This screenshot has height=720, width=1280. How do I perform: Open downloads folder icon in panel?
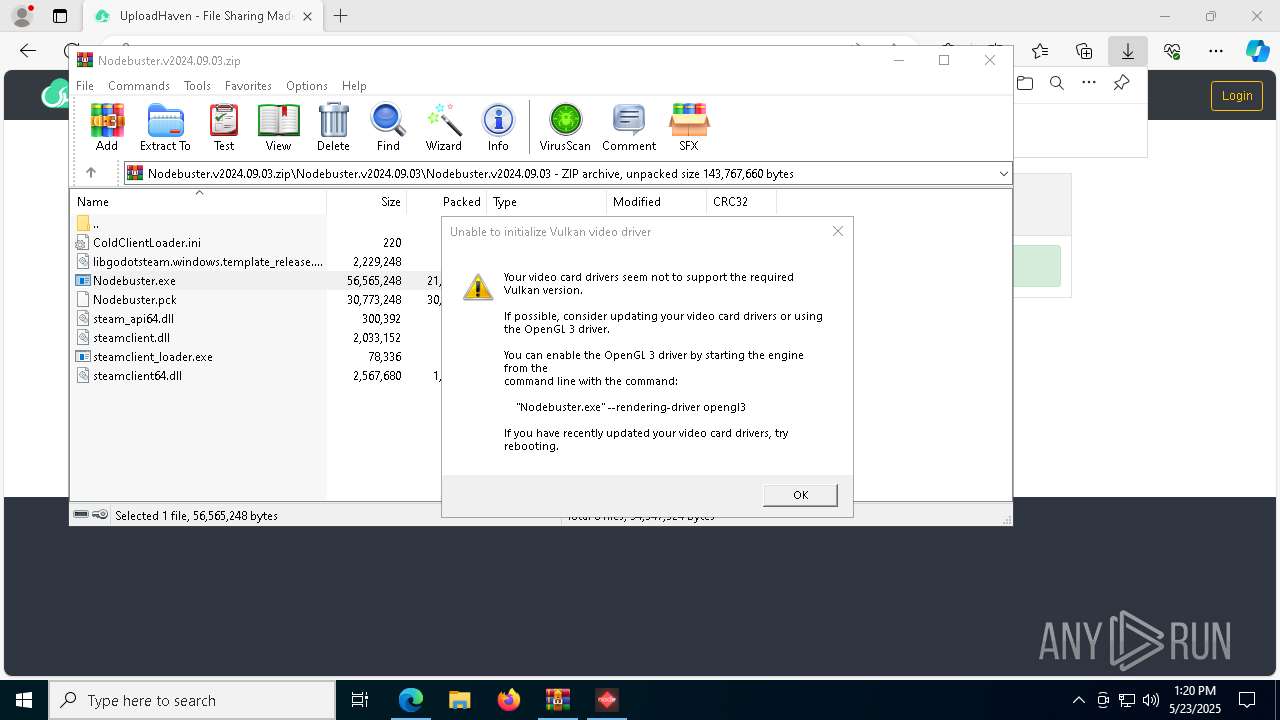click(x=1024, y=83)
